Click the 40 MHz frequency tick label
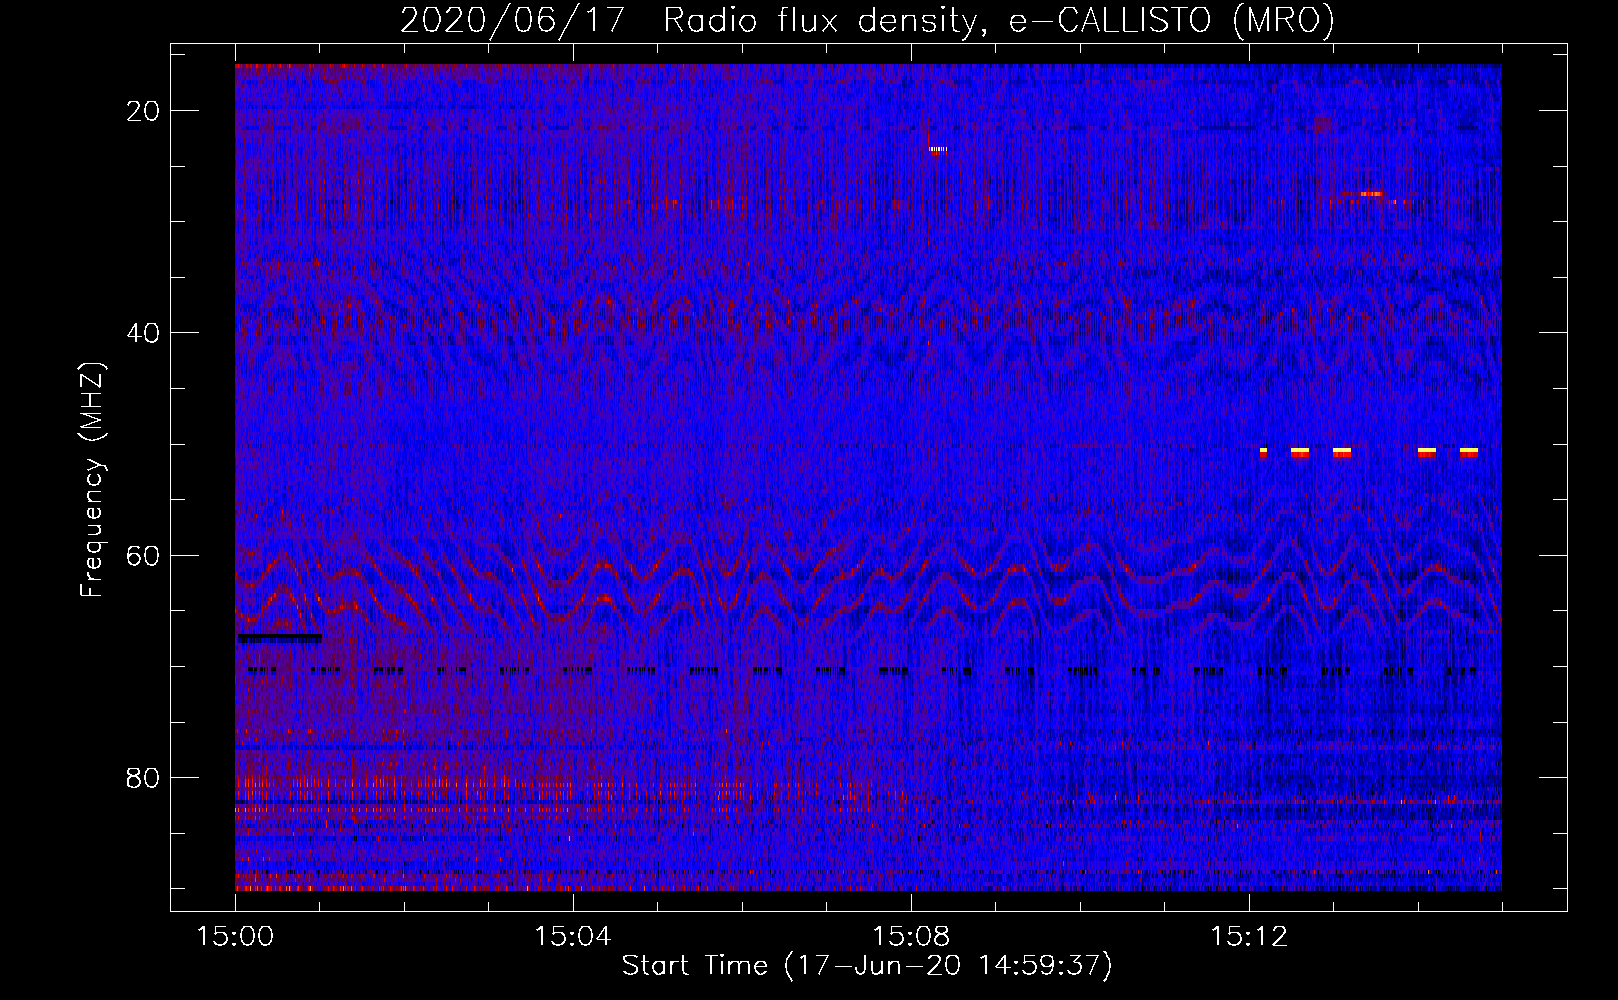Image resolution: width=1618 pixels, height=1000 pixels. 144,333
